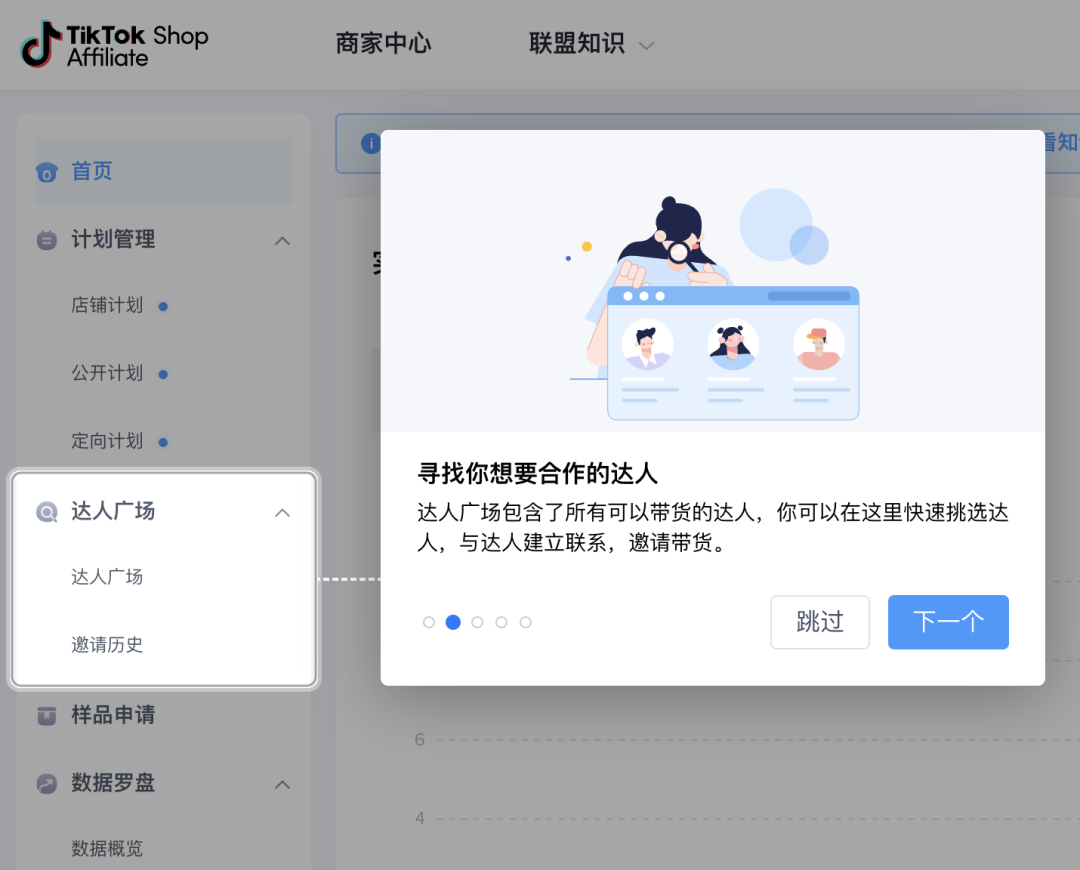Select the first carousel dot
Image resolution: width=1080 pixels, height=870 pixels.
click(429, 622)
